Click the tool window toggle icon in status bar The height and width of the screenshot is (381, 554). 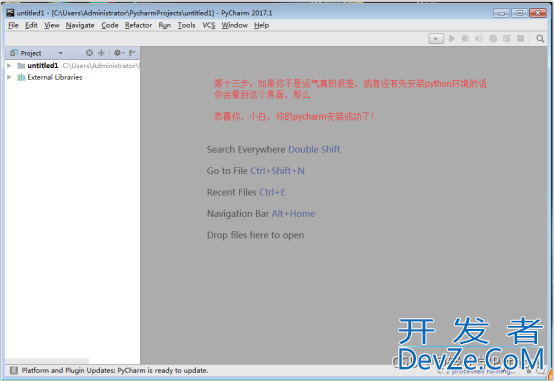point(14,370)
